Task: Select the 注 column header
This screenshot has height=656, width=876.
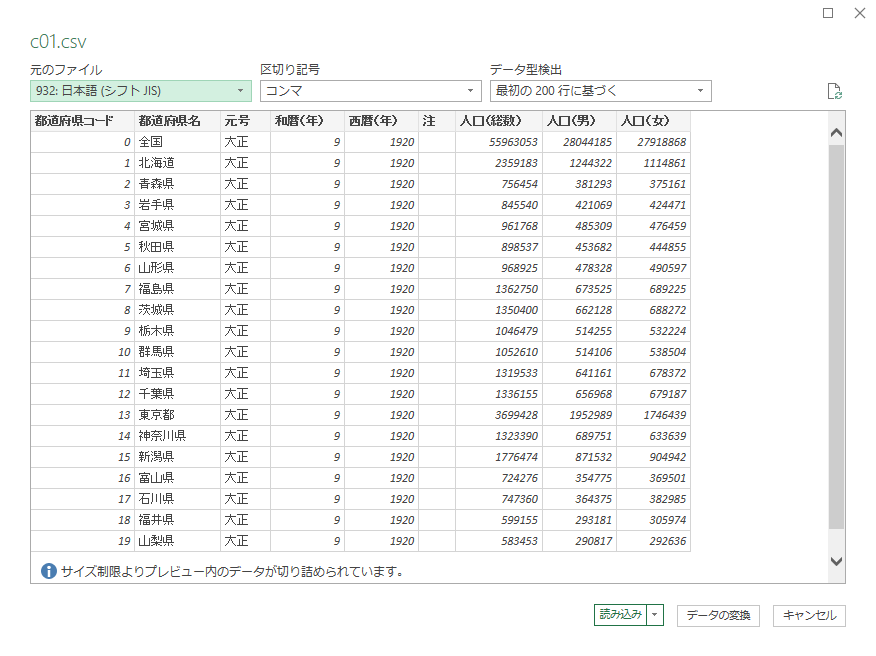Action: click(436, 121)
